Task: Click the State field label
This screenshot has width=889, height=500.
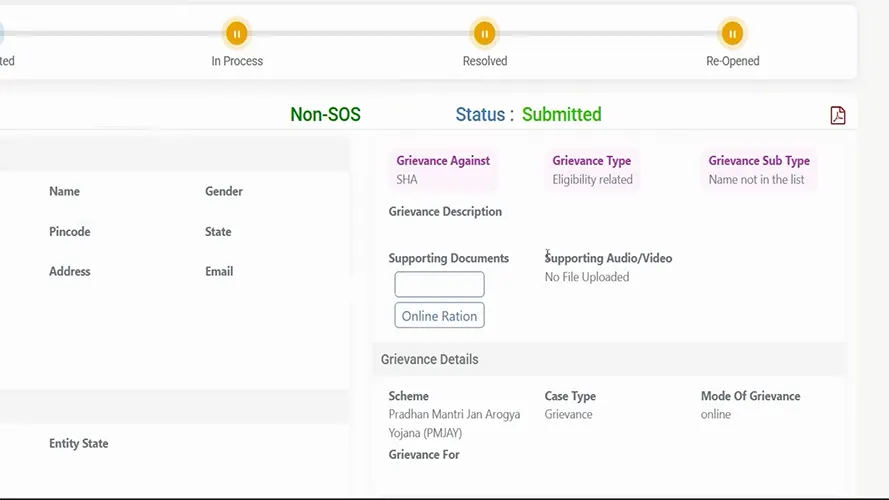Action: pyautogui.click(x=218, y=231)
